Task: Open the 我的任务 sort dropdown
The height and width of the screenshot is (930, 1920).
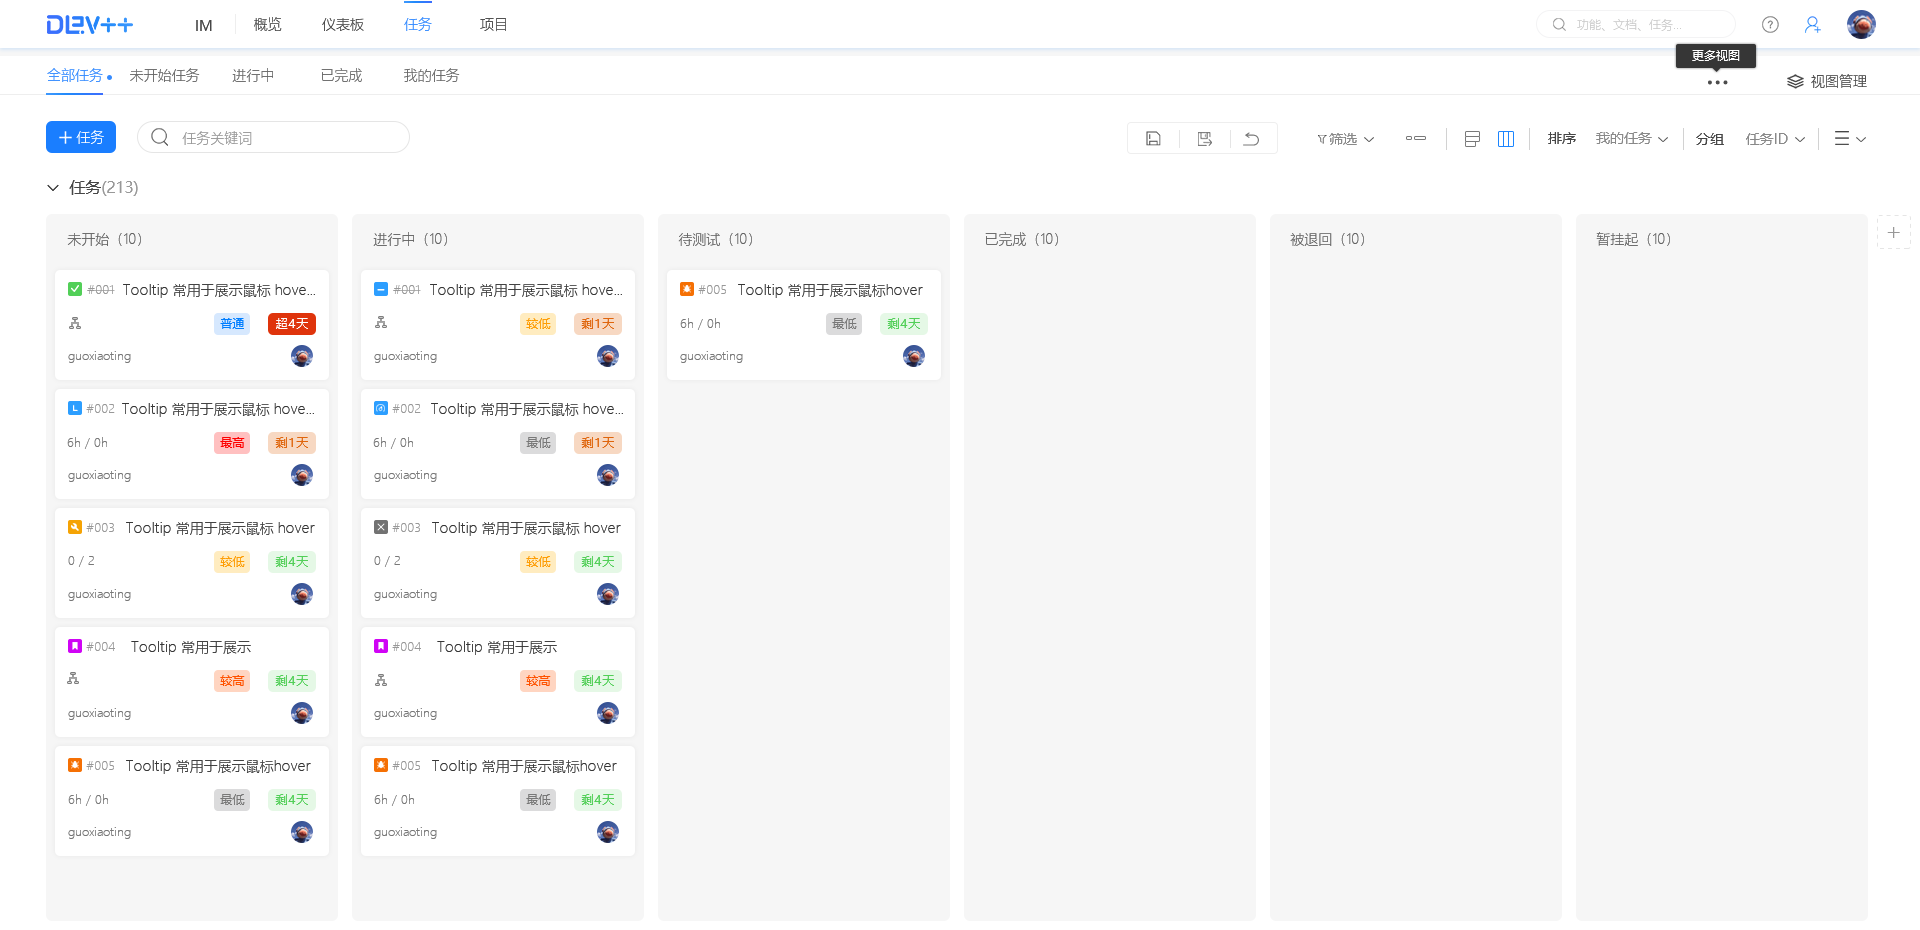Action: [x=1631, y=139]
